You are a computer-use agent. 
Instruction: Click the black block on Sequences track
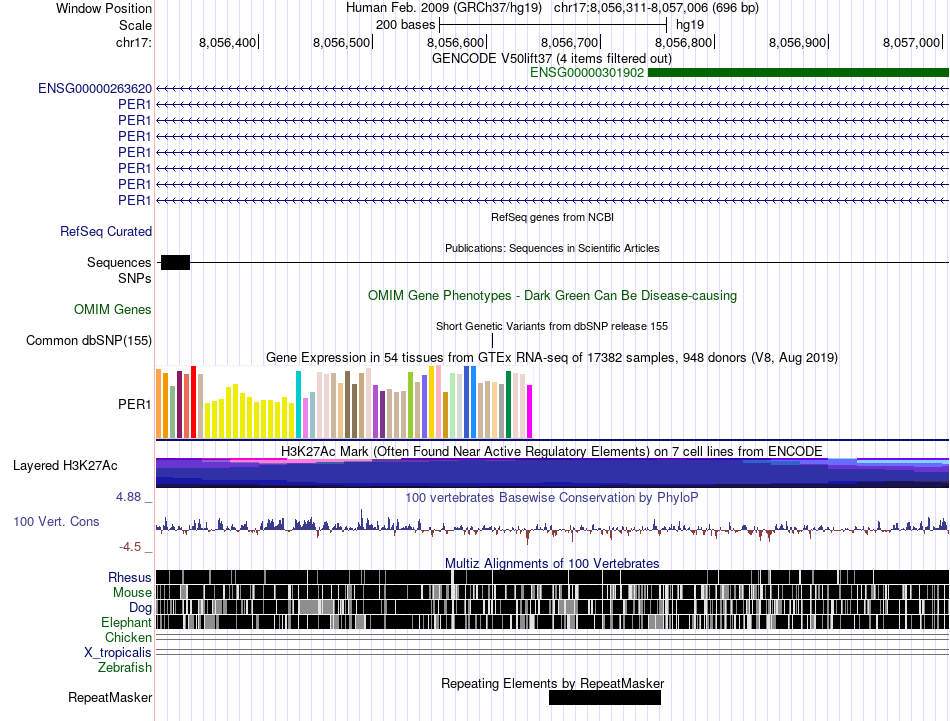175,262
